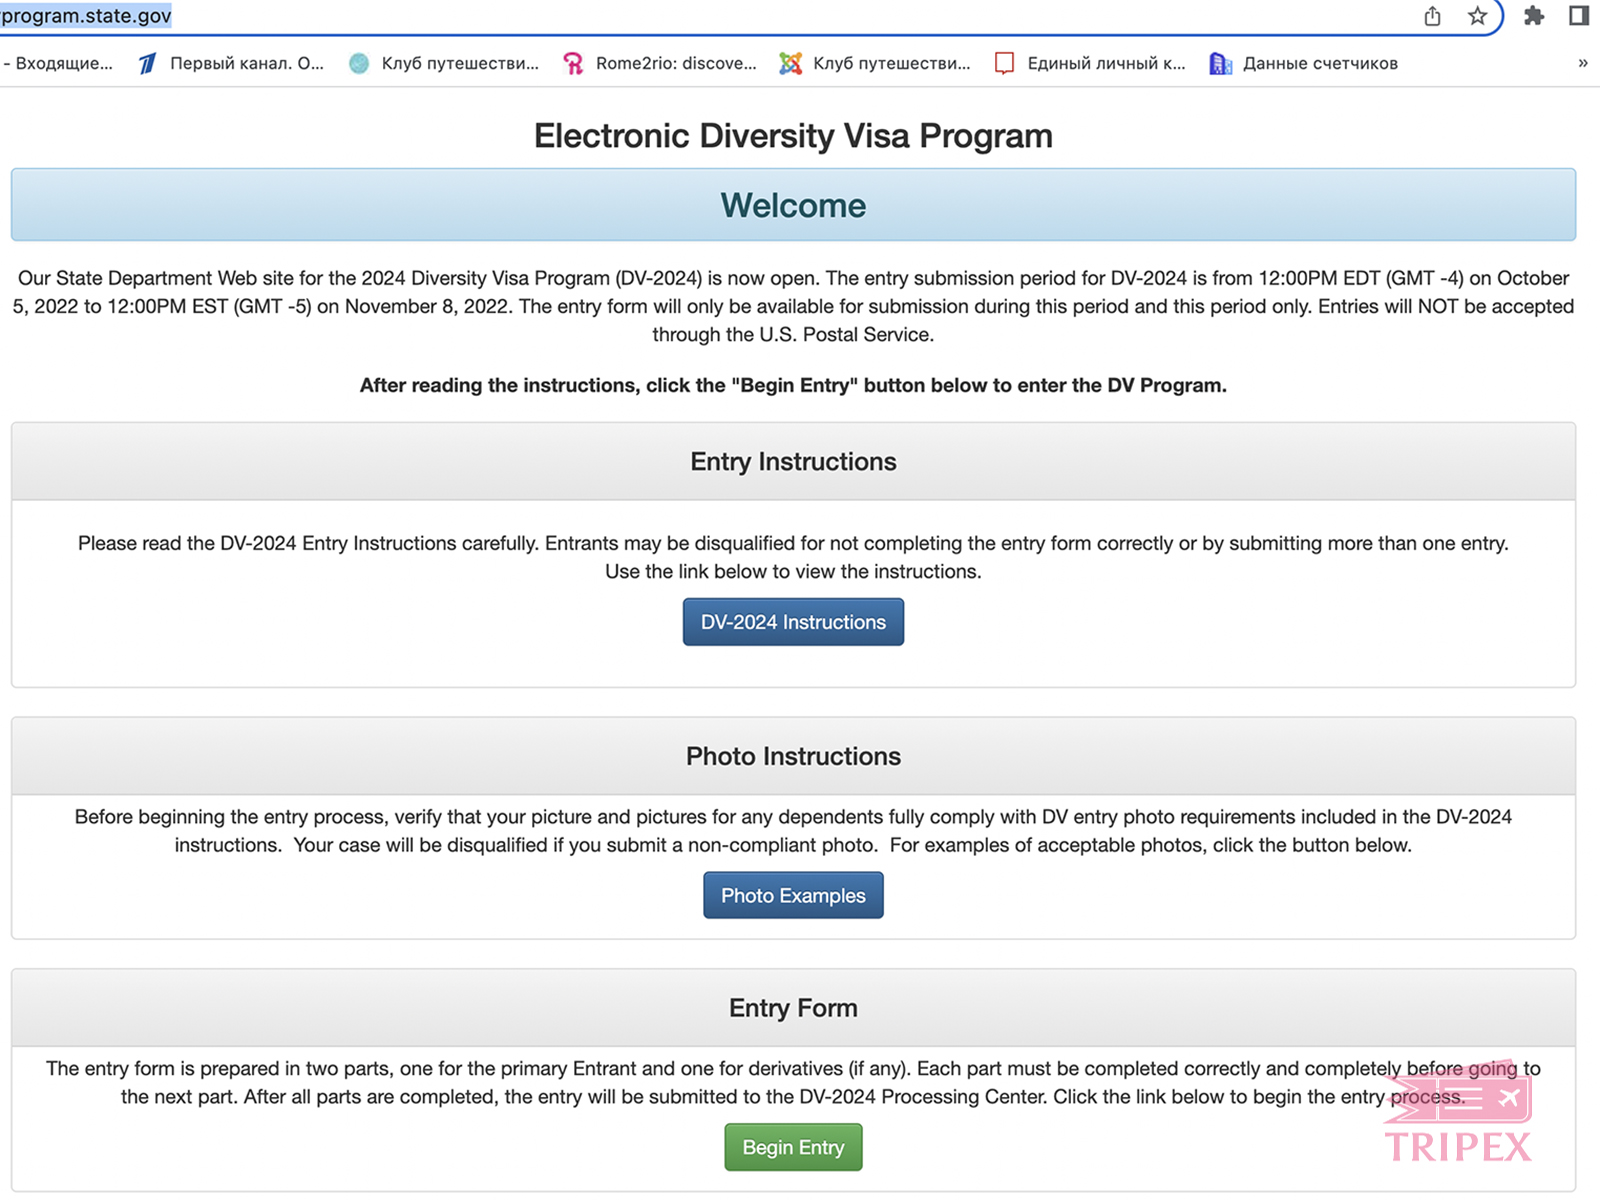
Task: Open the first Клуб путешествий bookmark with globe icon
Action: point(444,63)
